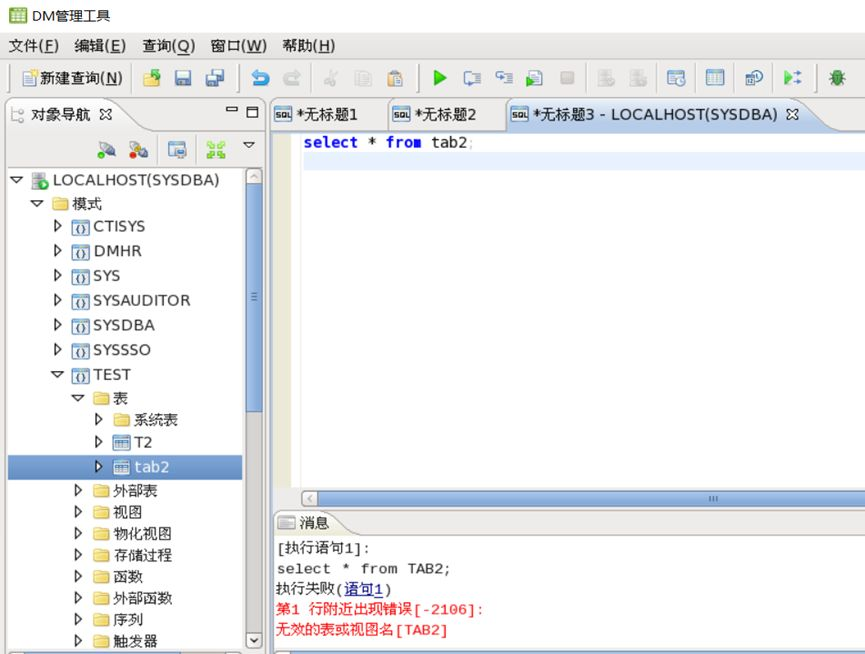Open the 窗口(W) menu
Screen dimensions: 865x654
tap(238, 46)
